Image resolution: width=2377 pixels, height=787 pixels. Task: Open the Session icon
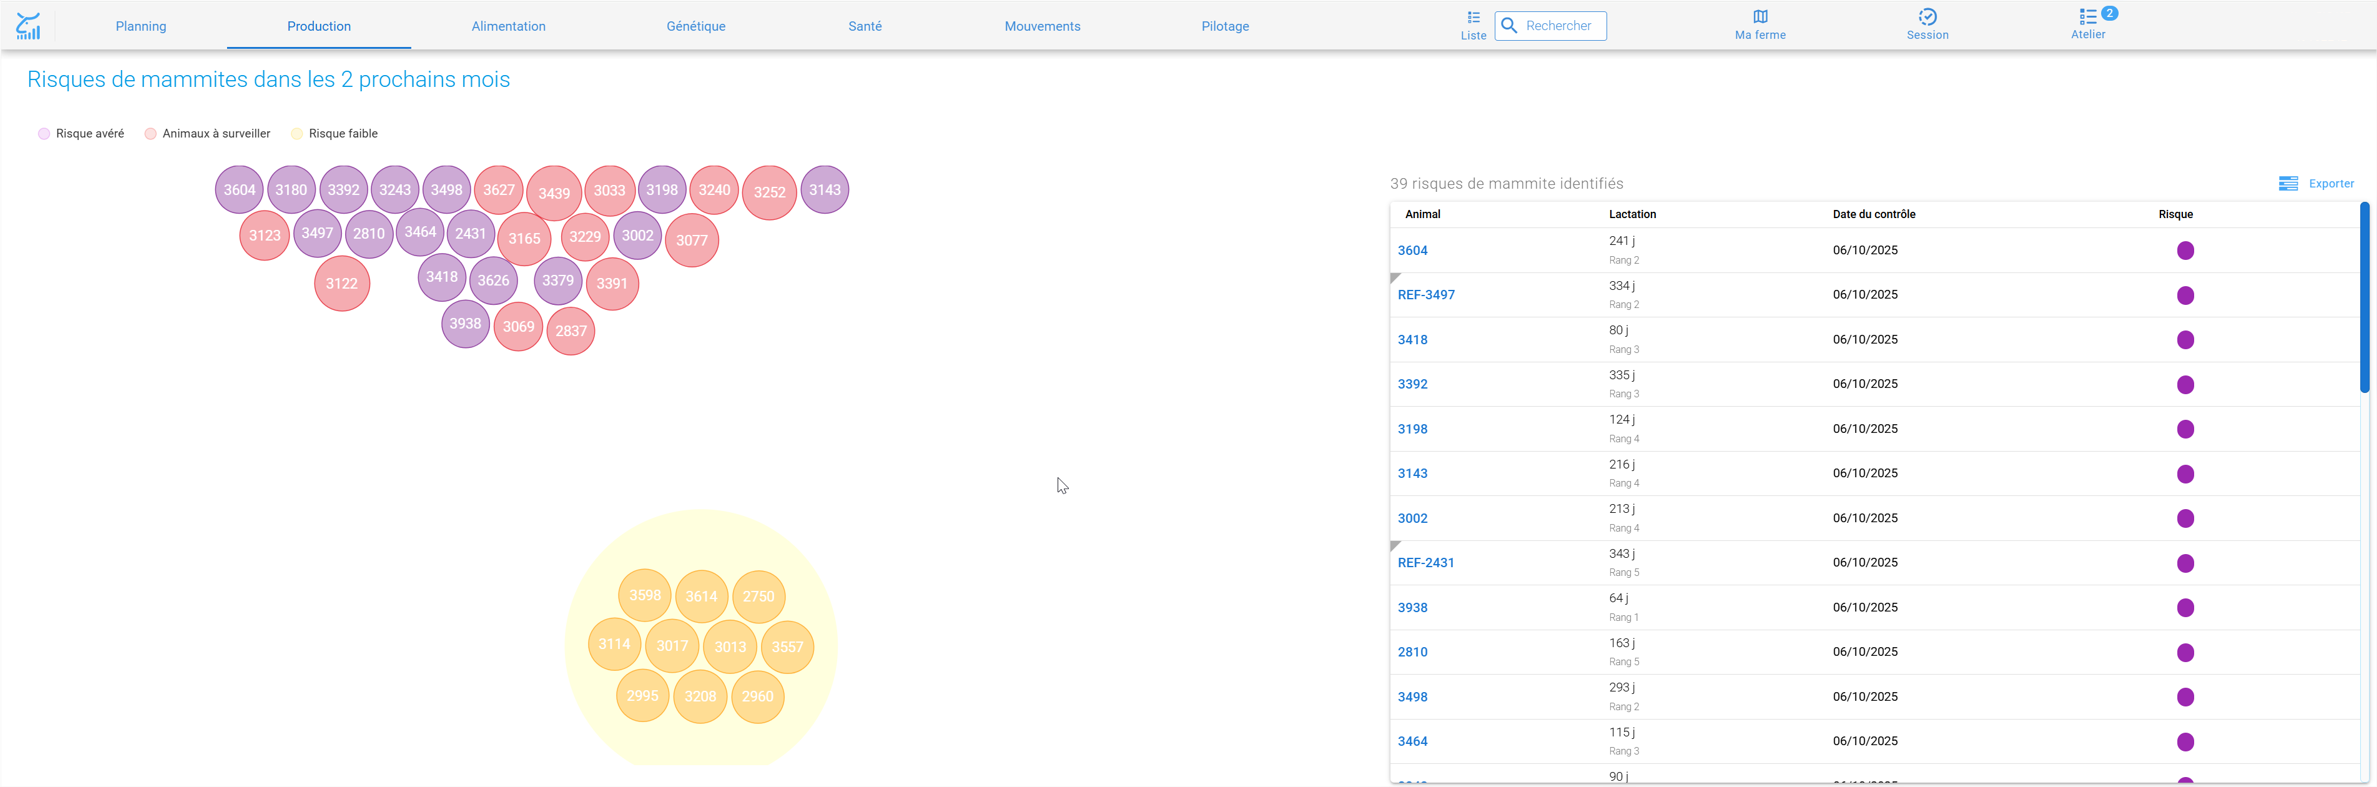point(1927,16)
